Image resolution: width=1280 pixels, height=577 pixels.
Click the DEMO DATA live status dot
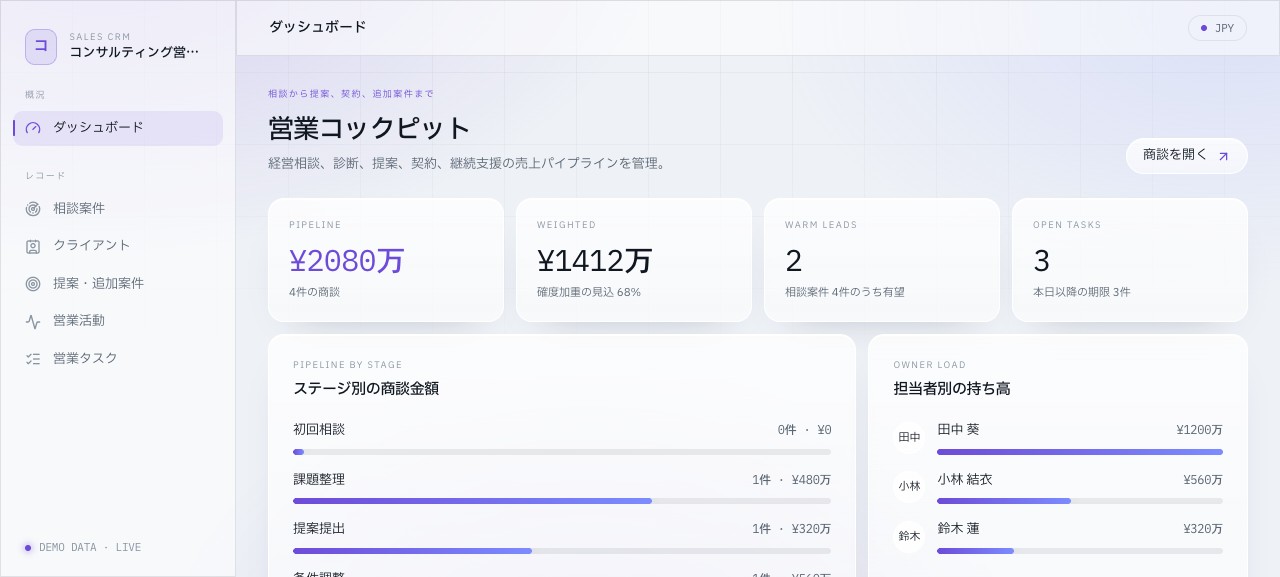[28, 548]
